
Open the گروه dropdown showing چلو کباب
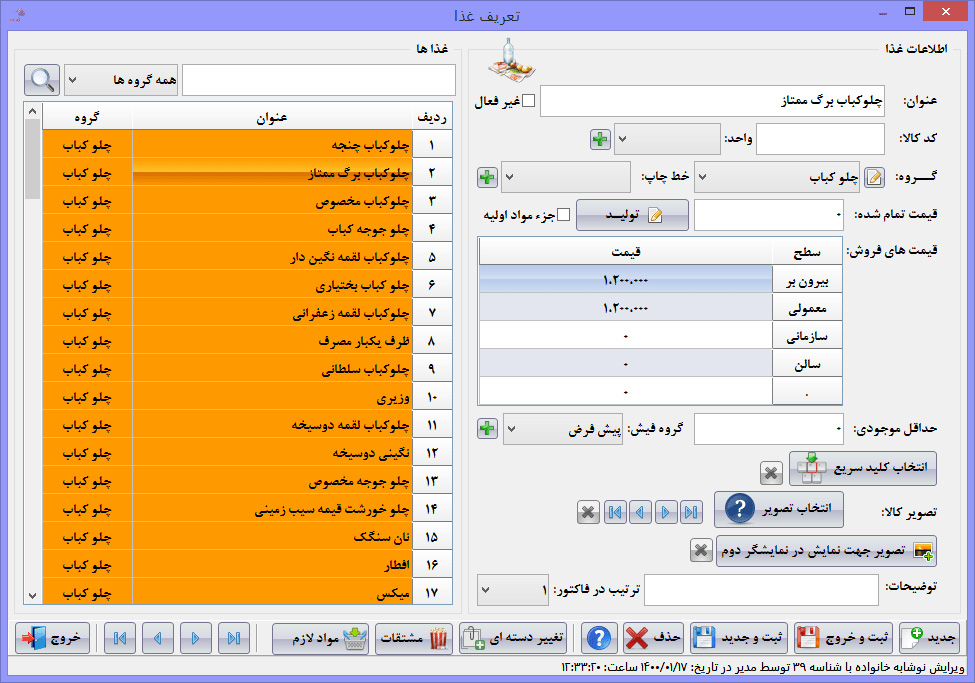[x=777, y=177]
